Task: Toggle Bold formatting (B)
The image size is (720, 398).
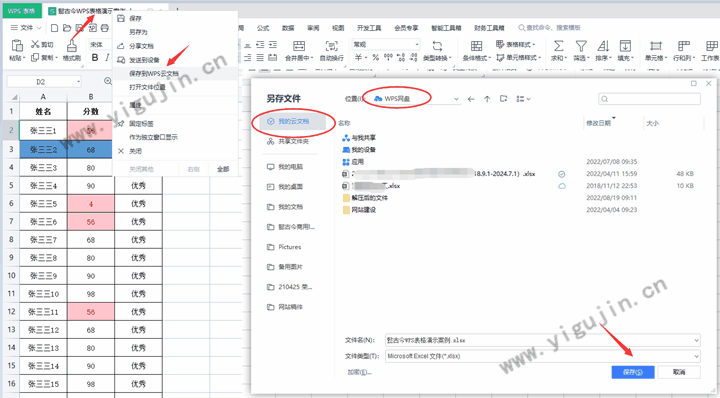Action: tap(95, 57)
